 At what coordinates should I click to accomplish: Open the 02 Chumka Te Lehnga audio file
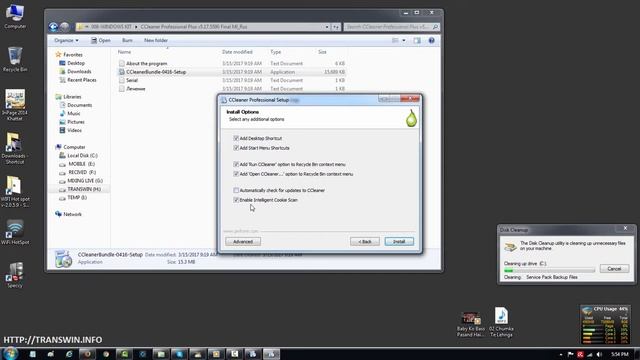pyautogui.click(x=501, y=322)
